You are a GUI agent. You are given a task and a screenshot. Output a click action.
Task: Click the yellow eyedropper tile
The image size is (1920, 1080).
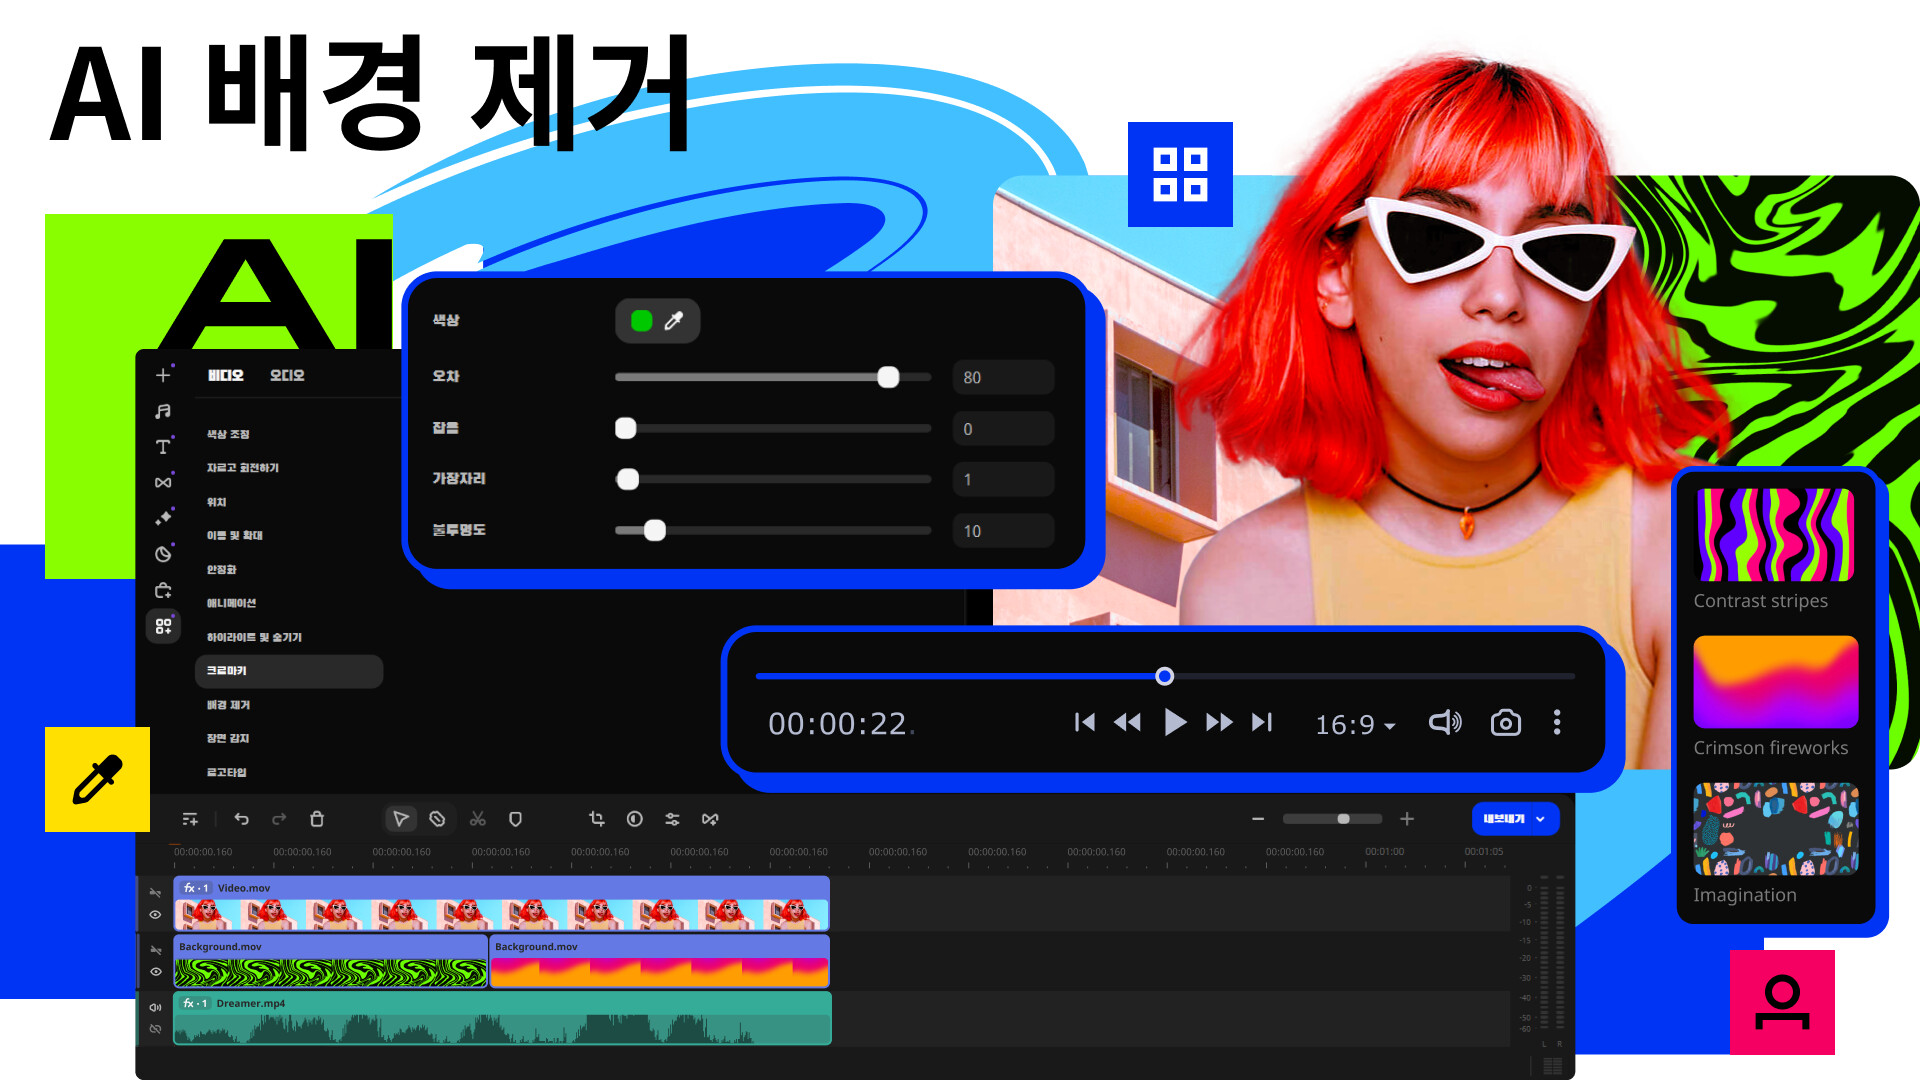pos(97,779)
